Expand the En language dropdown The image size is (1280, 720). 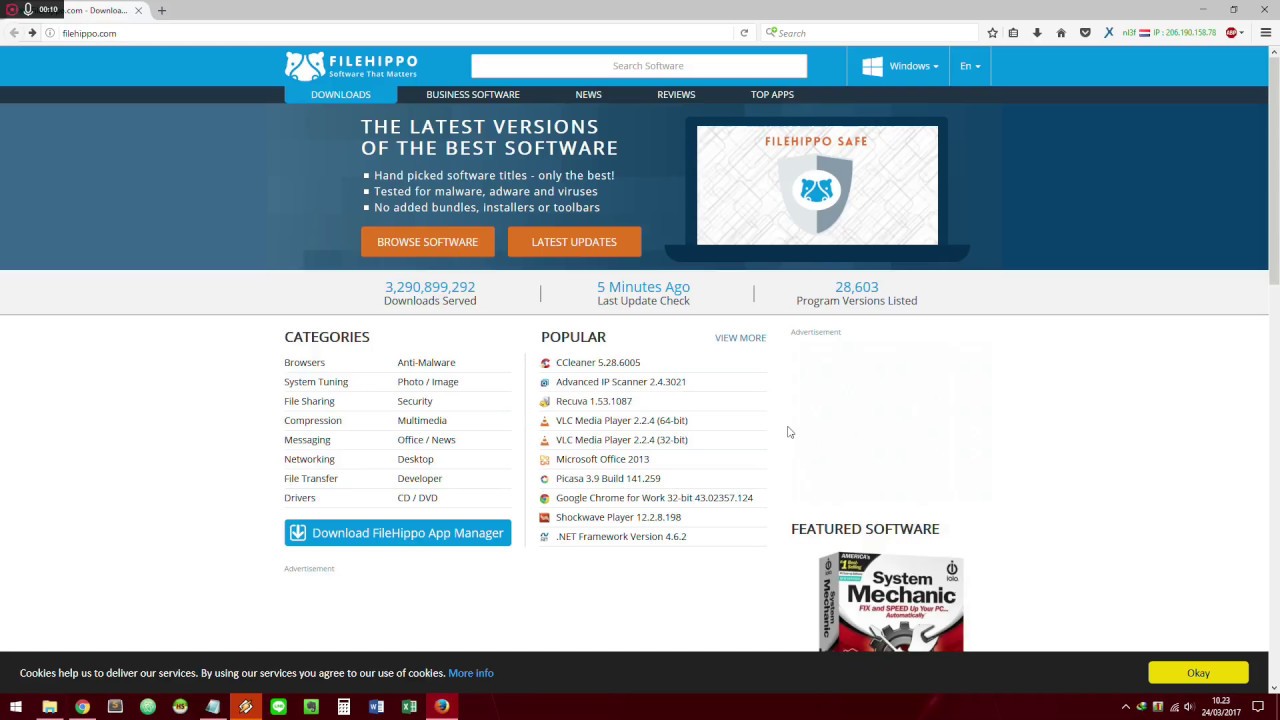pyautogui.click(x=970, y=66)
